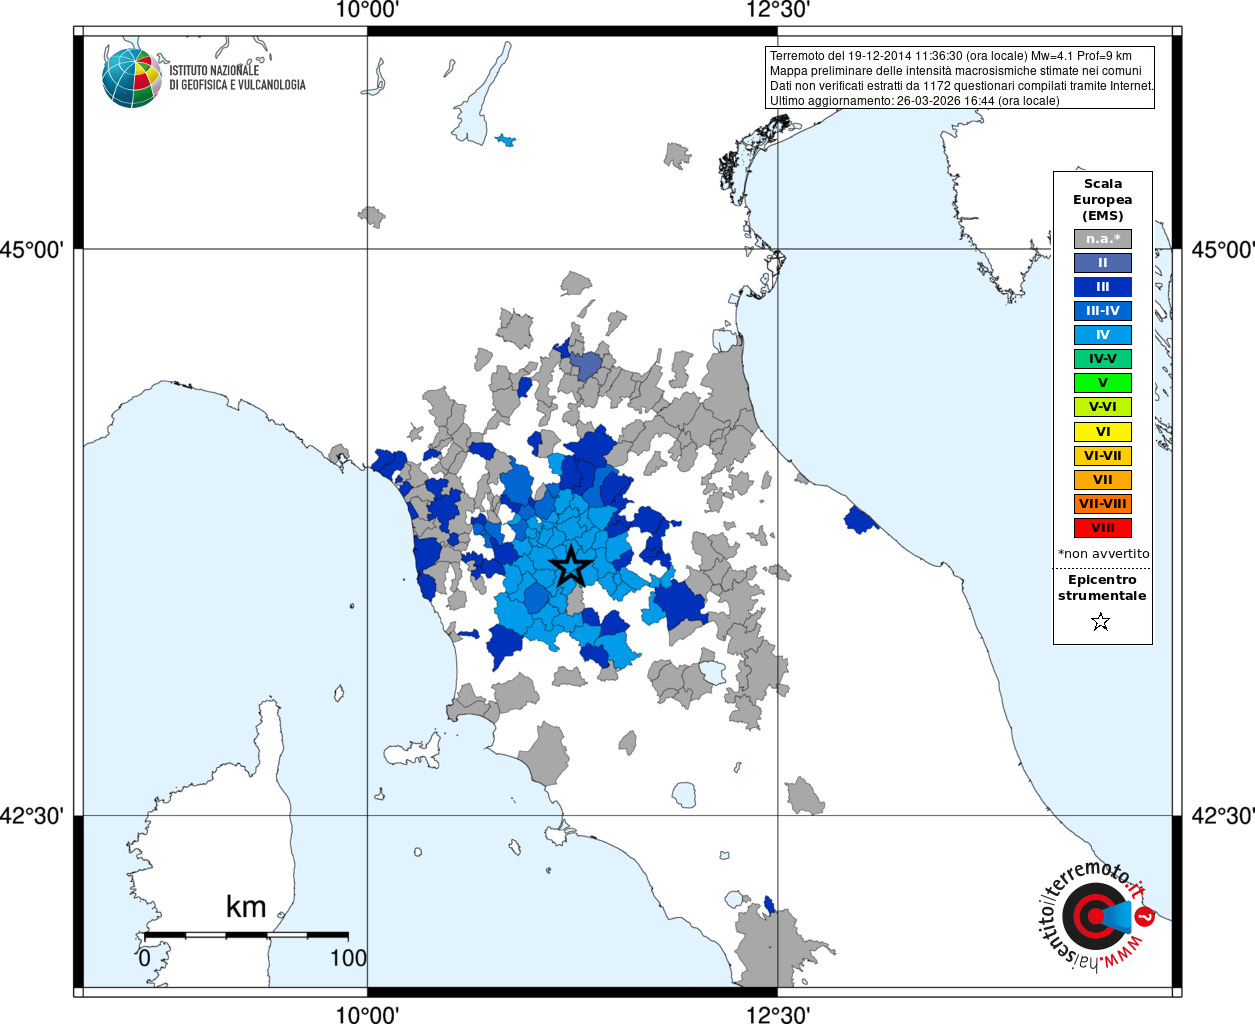Click the small blue municipality near Lake Garda
This screenshot has width=1255, height=1024.
pos(506,139)
